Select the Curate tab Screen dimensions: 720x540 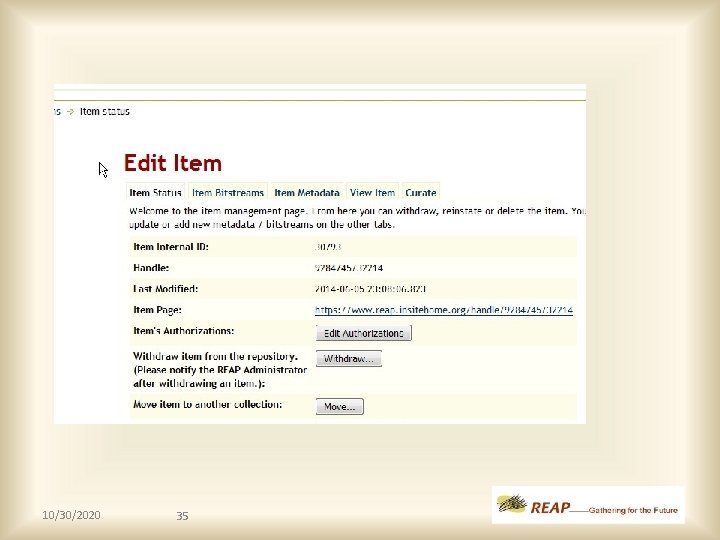click(421, 192)
